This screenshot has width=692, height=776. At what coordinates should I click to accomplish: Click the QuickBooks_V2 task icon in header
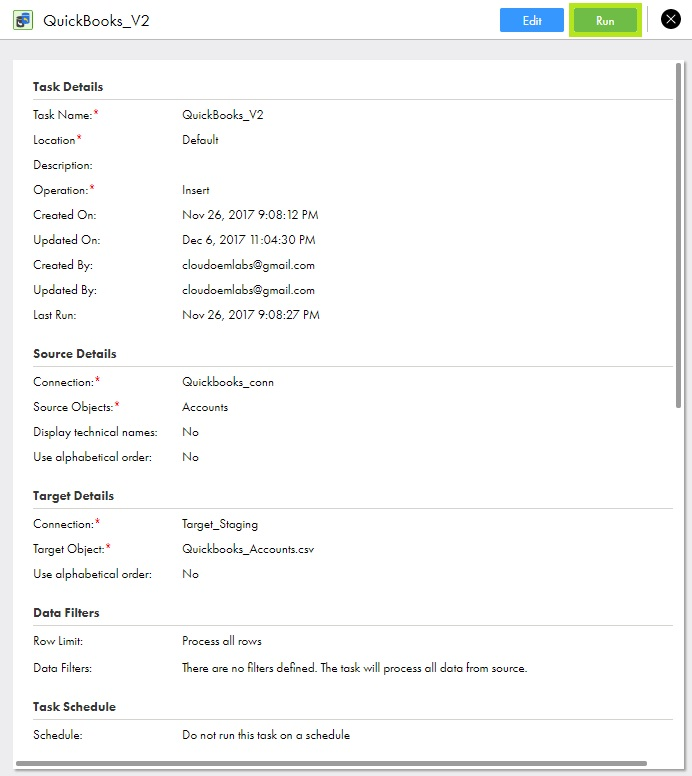click(x=23, y=20)
